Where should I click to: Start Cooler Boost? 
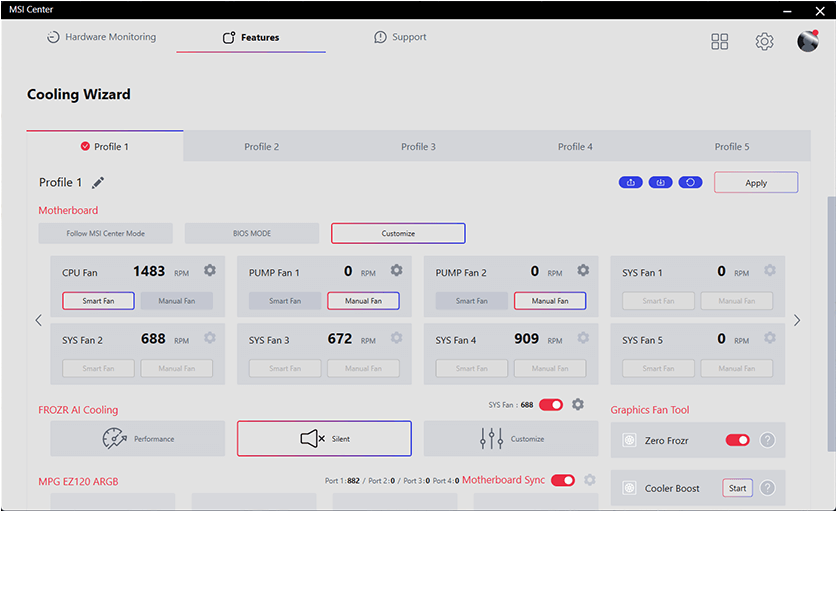(737, 488)
